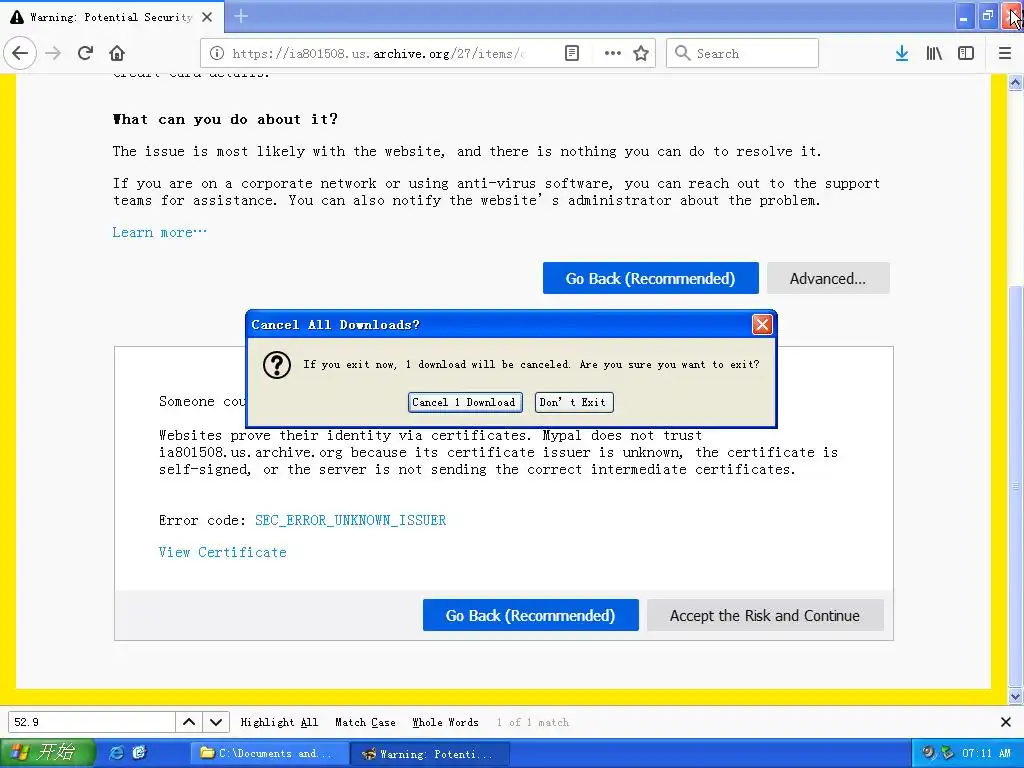Open the home page icon
1024x768 pixels.
coord(117,53)
